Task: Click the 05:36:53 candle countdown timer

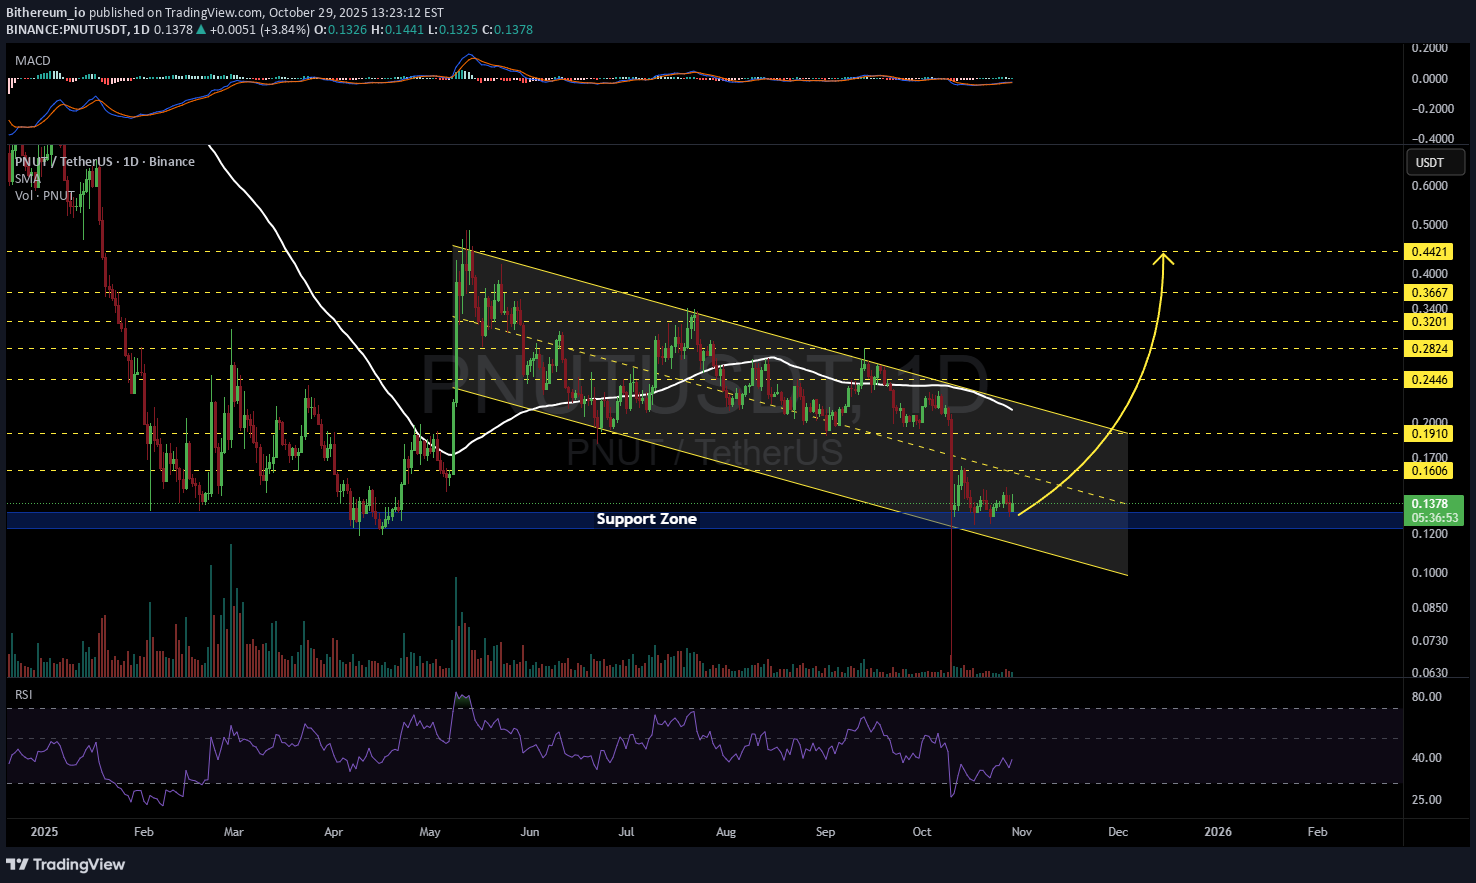Action: tap(1434, 518)
